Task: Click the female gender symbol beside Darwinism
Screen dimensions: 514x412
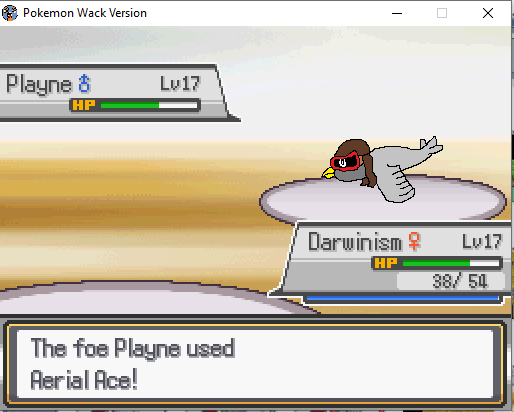Action: (414, 241)
